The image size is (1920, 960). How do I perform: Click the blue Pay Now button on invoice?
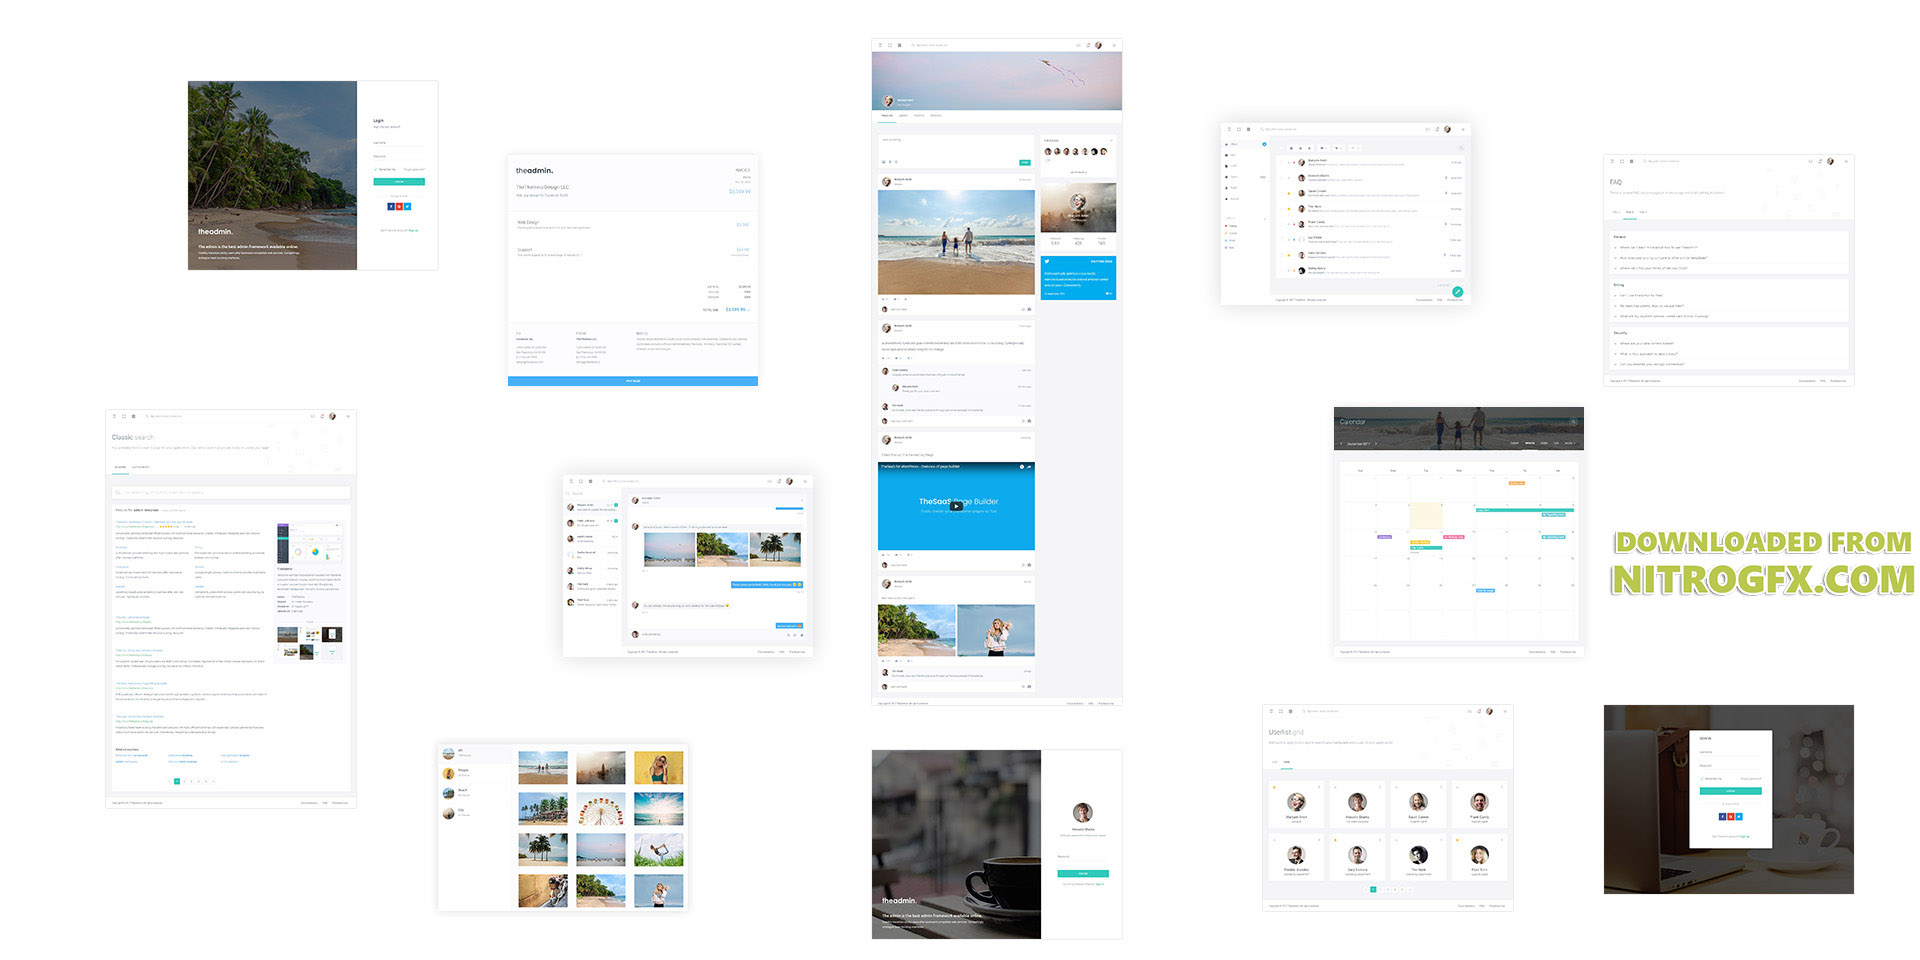coord(632,381)
